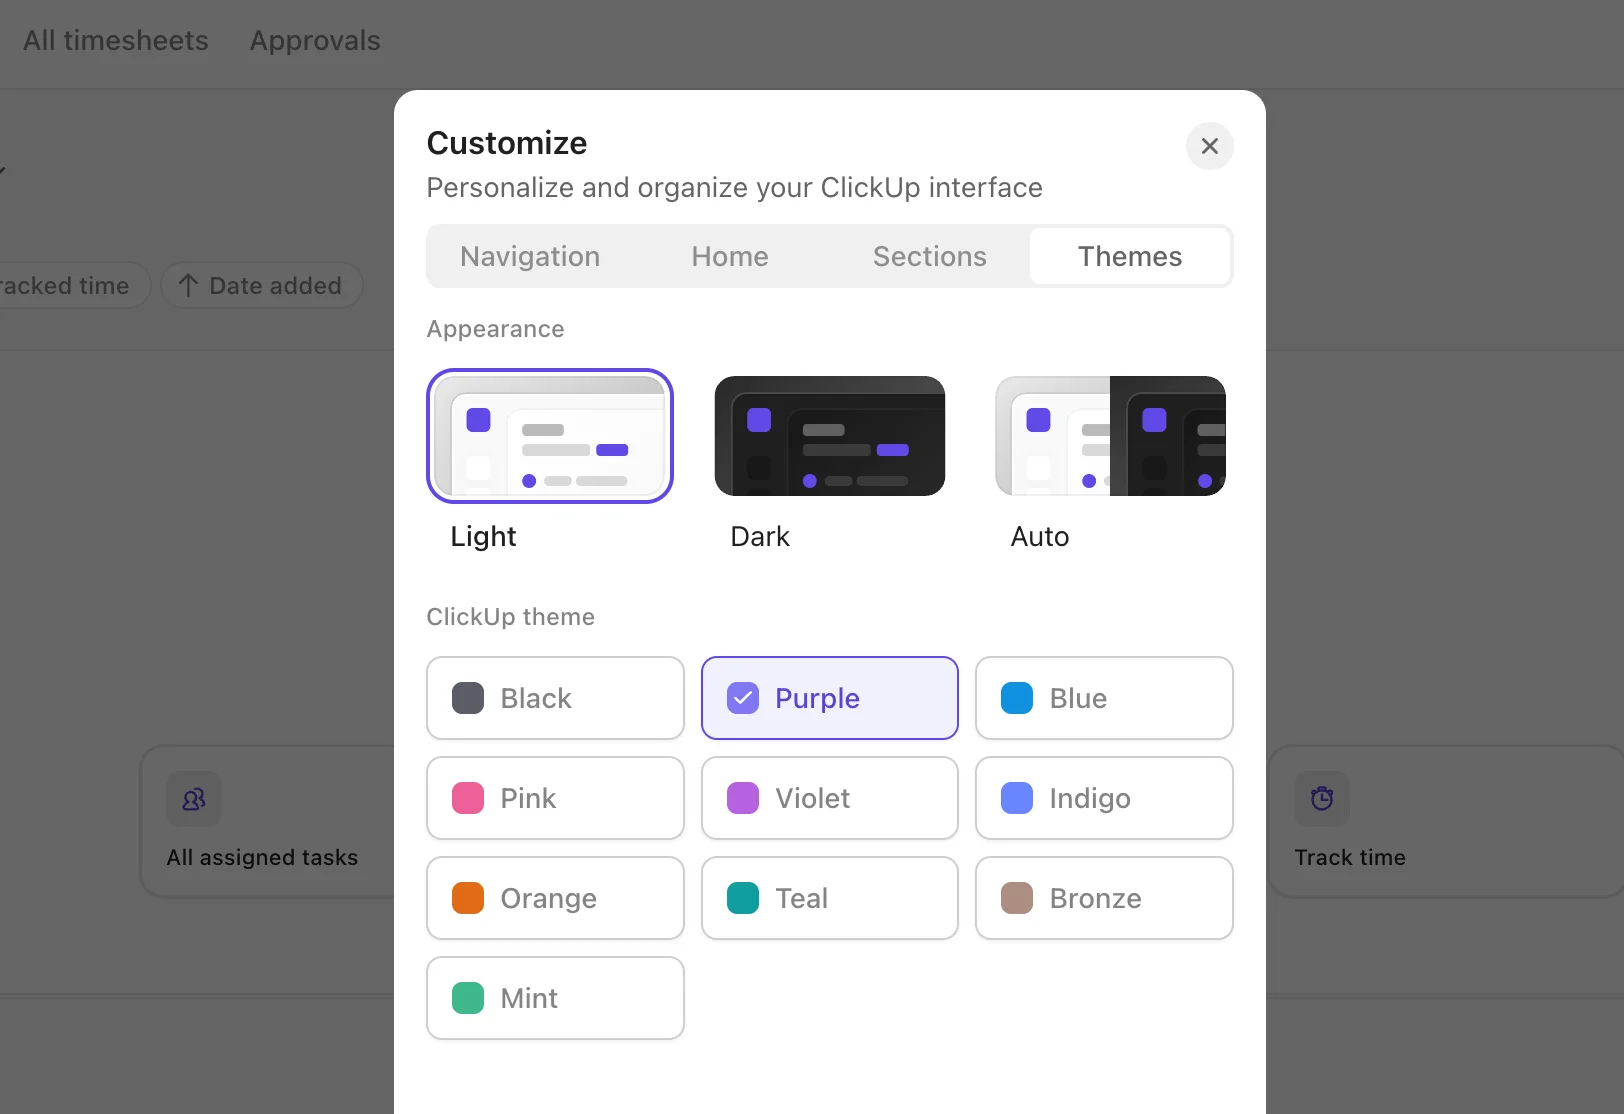The height and width of the screenshot is (1114, 1624).
Task: Click the Bronze color swatch
Action: click(1017, 898)
